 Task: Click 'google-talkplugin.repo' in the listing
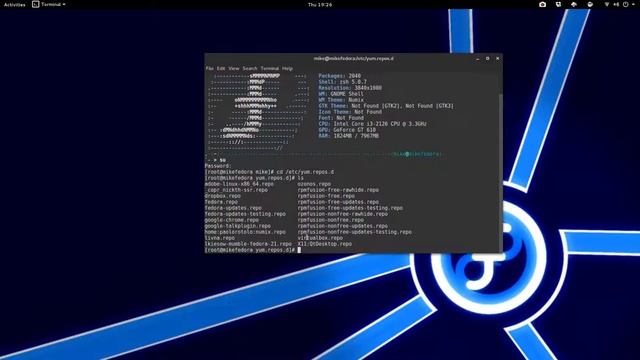(x=238, y=226)
